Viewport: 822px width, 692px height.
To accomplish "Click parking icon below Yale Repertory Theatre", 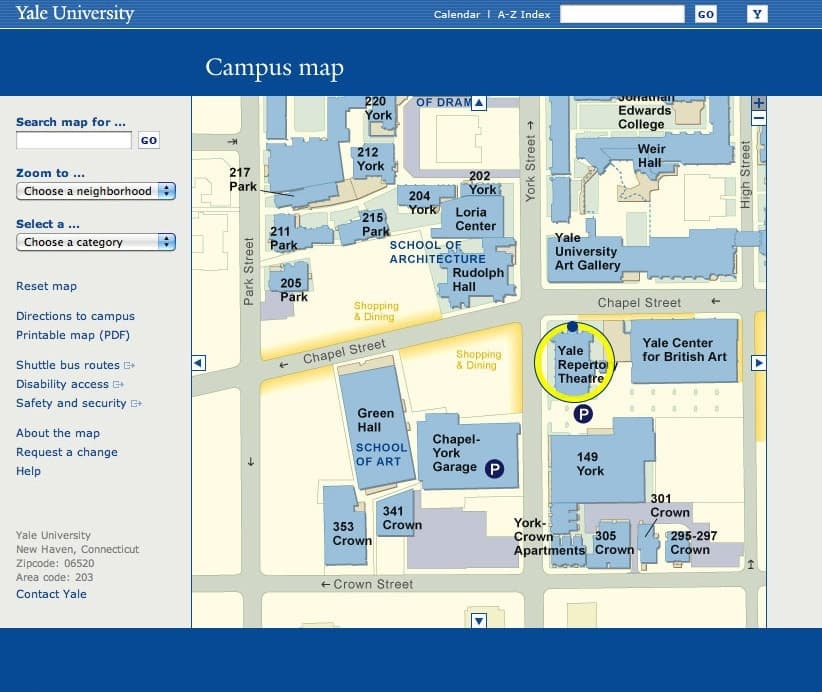I will tap(583, 414).
